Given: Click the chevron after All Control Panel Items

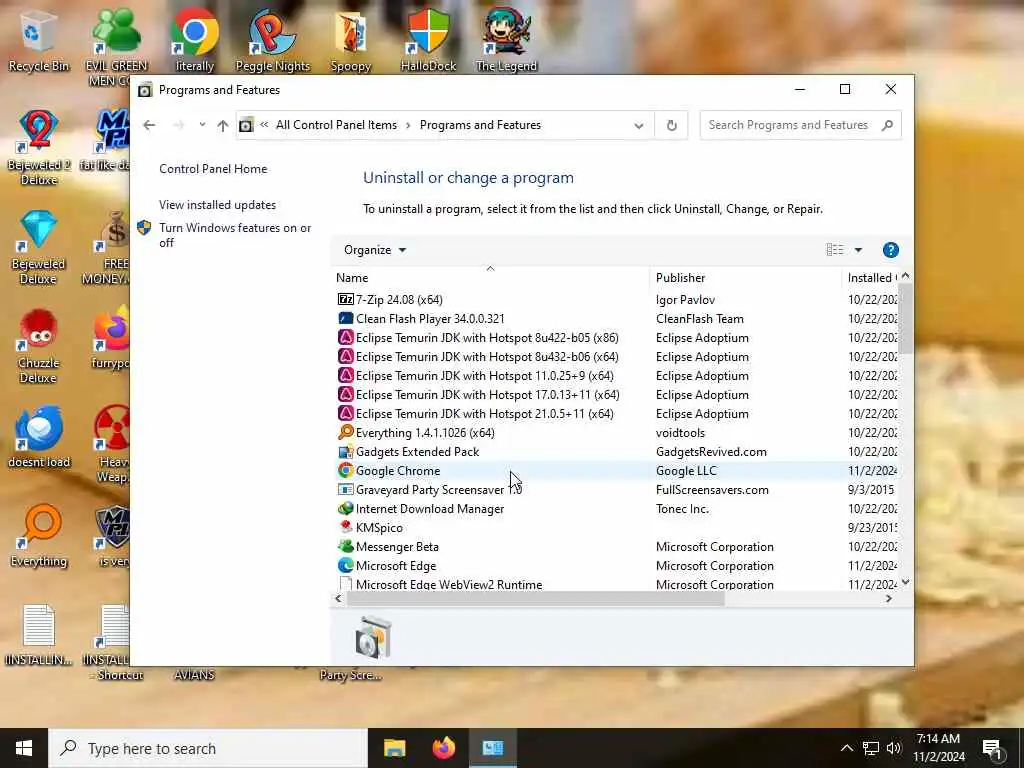Looking at the screenshot, I should (x=408, y=125).
